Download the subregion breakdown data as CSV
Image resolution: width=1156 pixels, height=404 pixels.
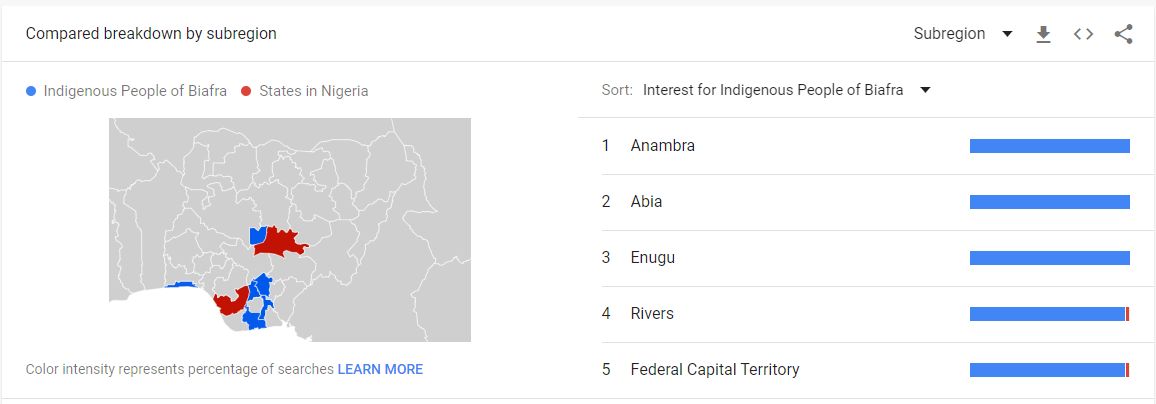(x=1042, y=34)
